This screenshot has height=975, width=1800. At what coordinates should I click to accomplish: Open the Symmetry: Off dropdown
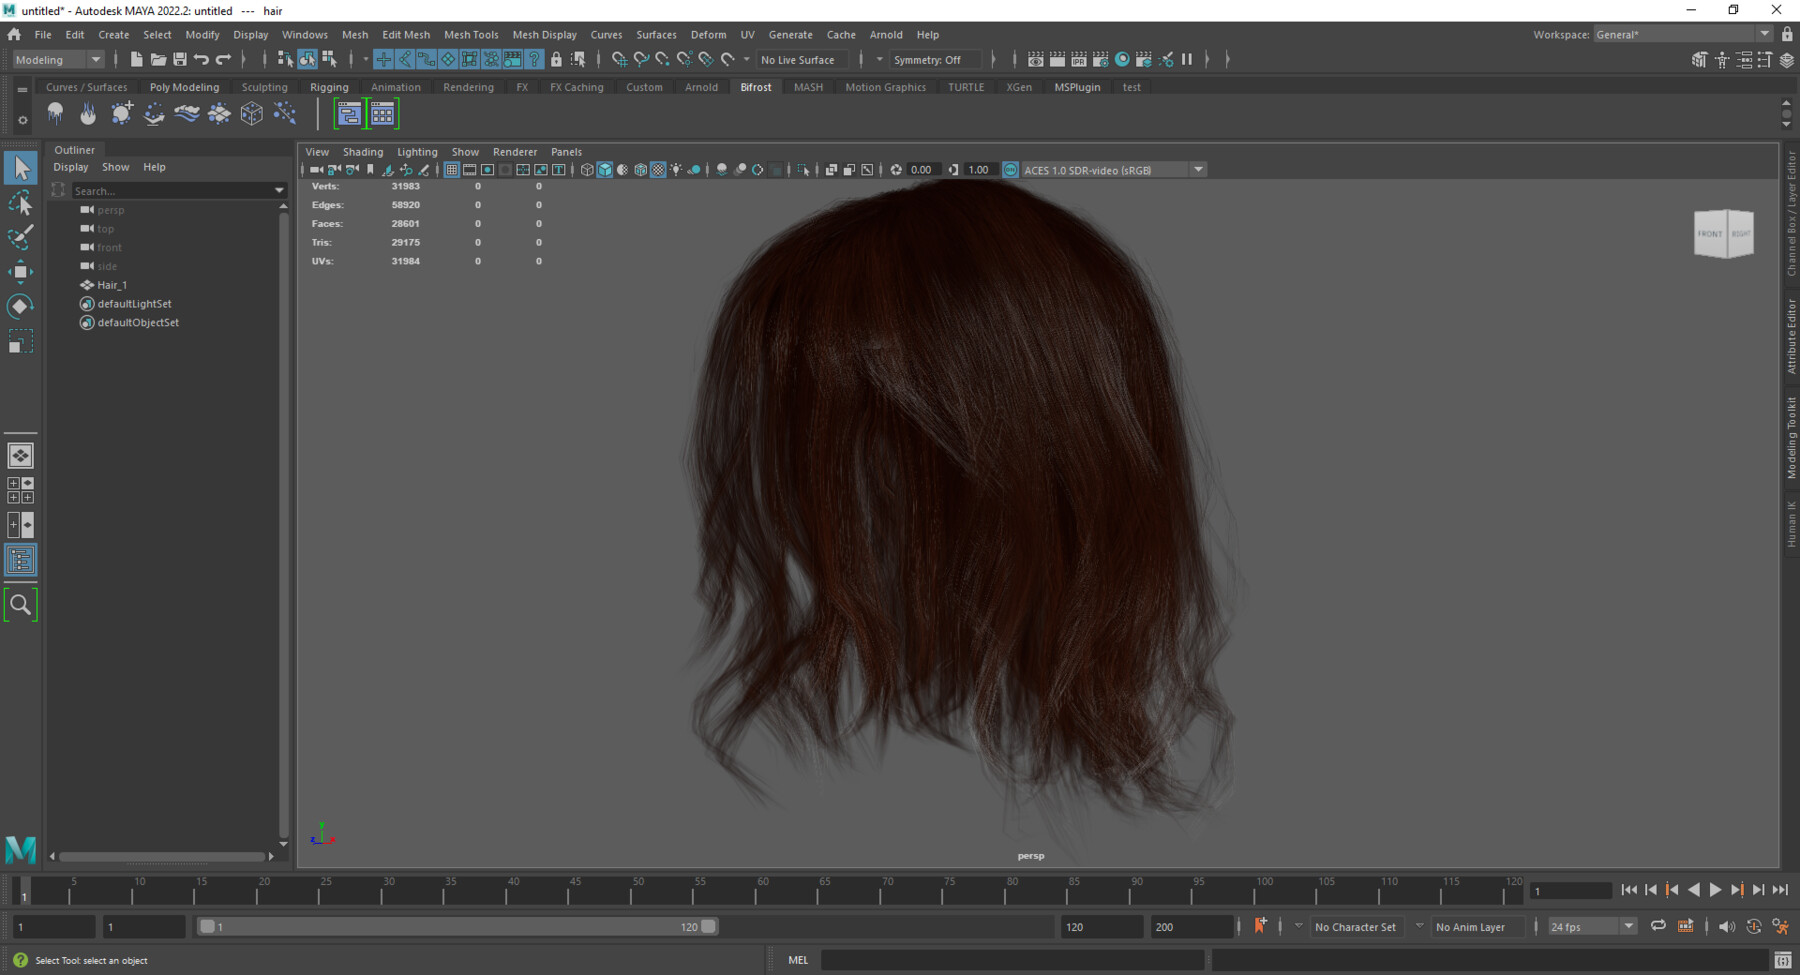934,60
